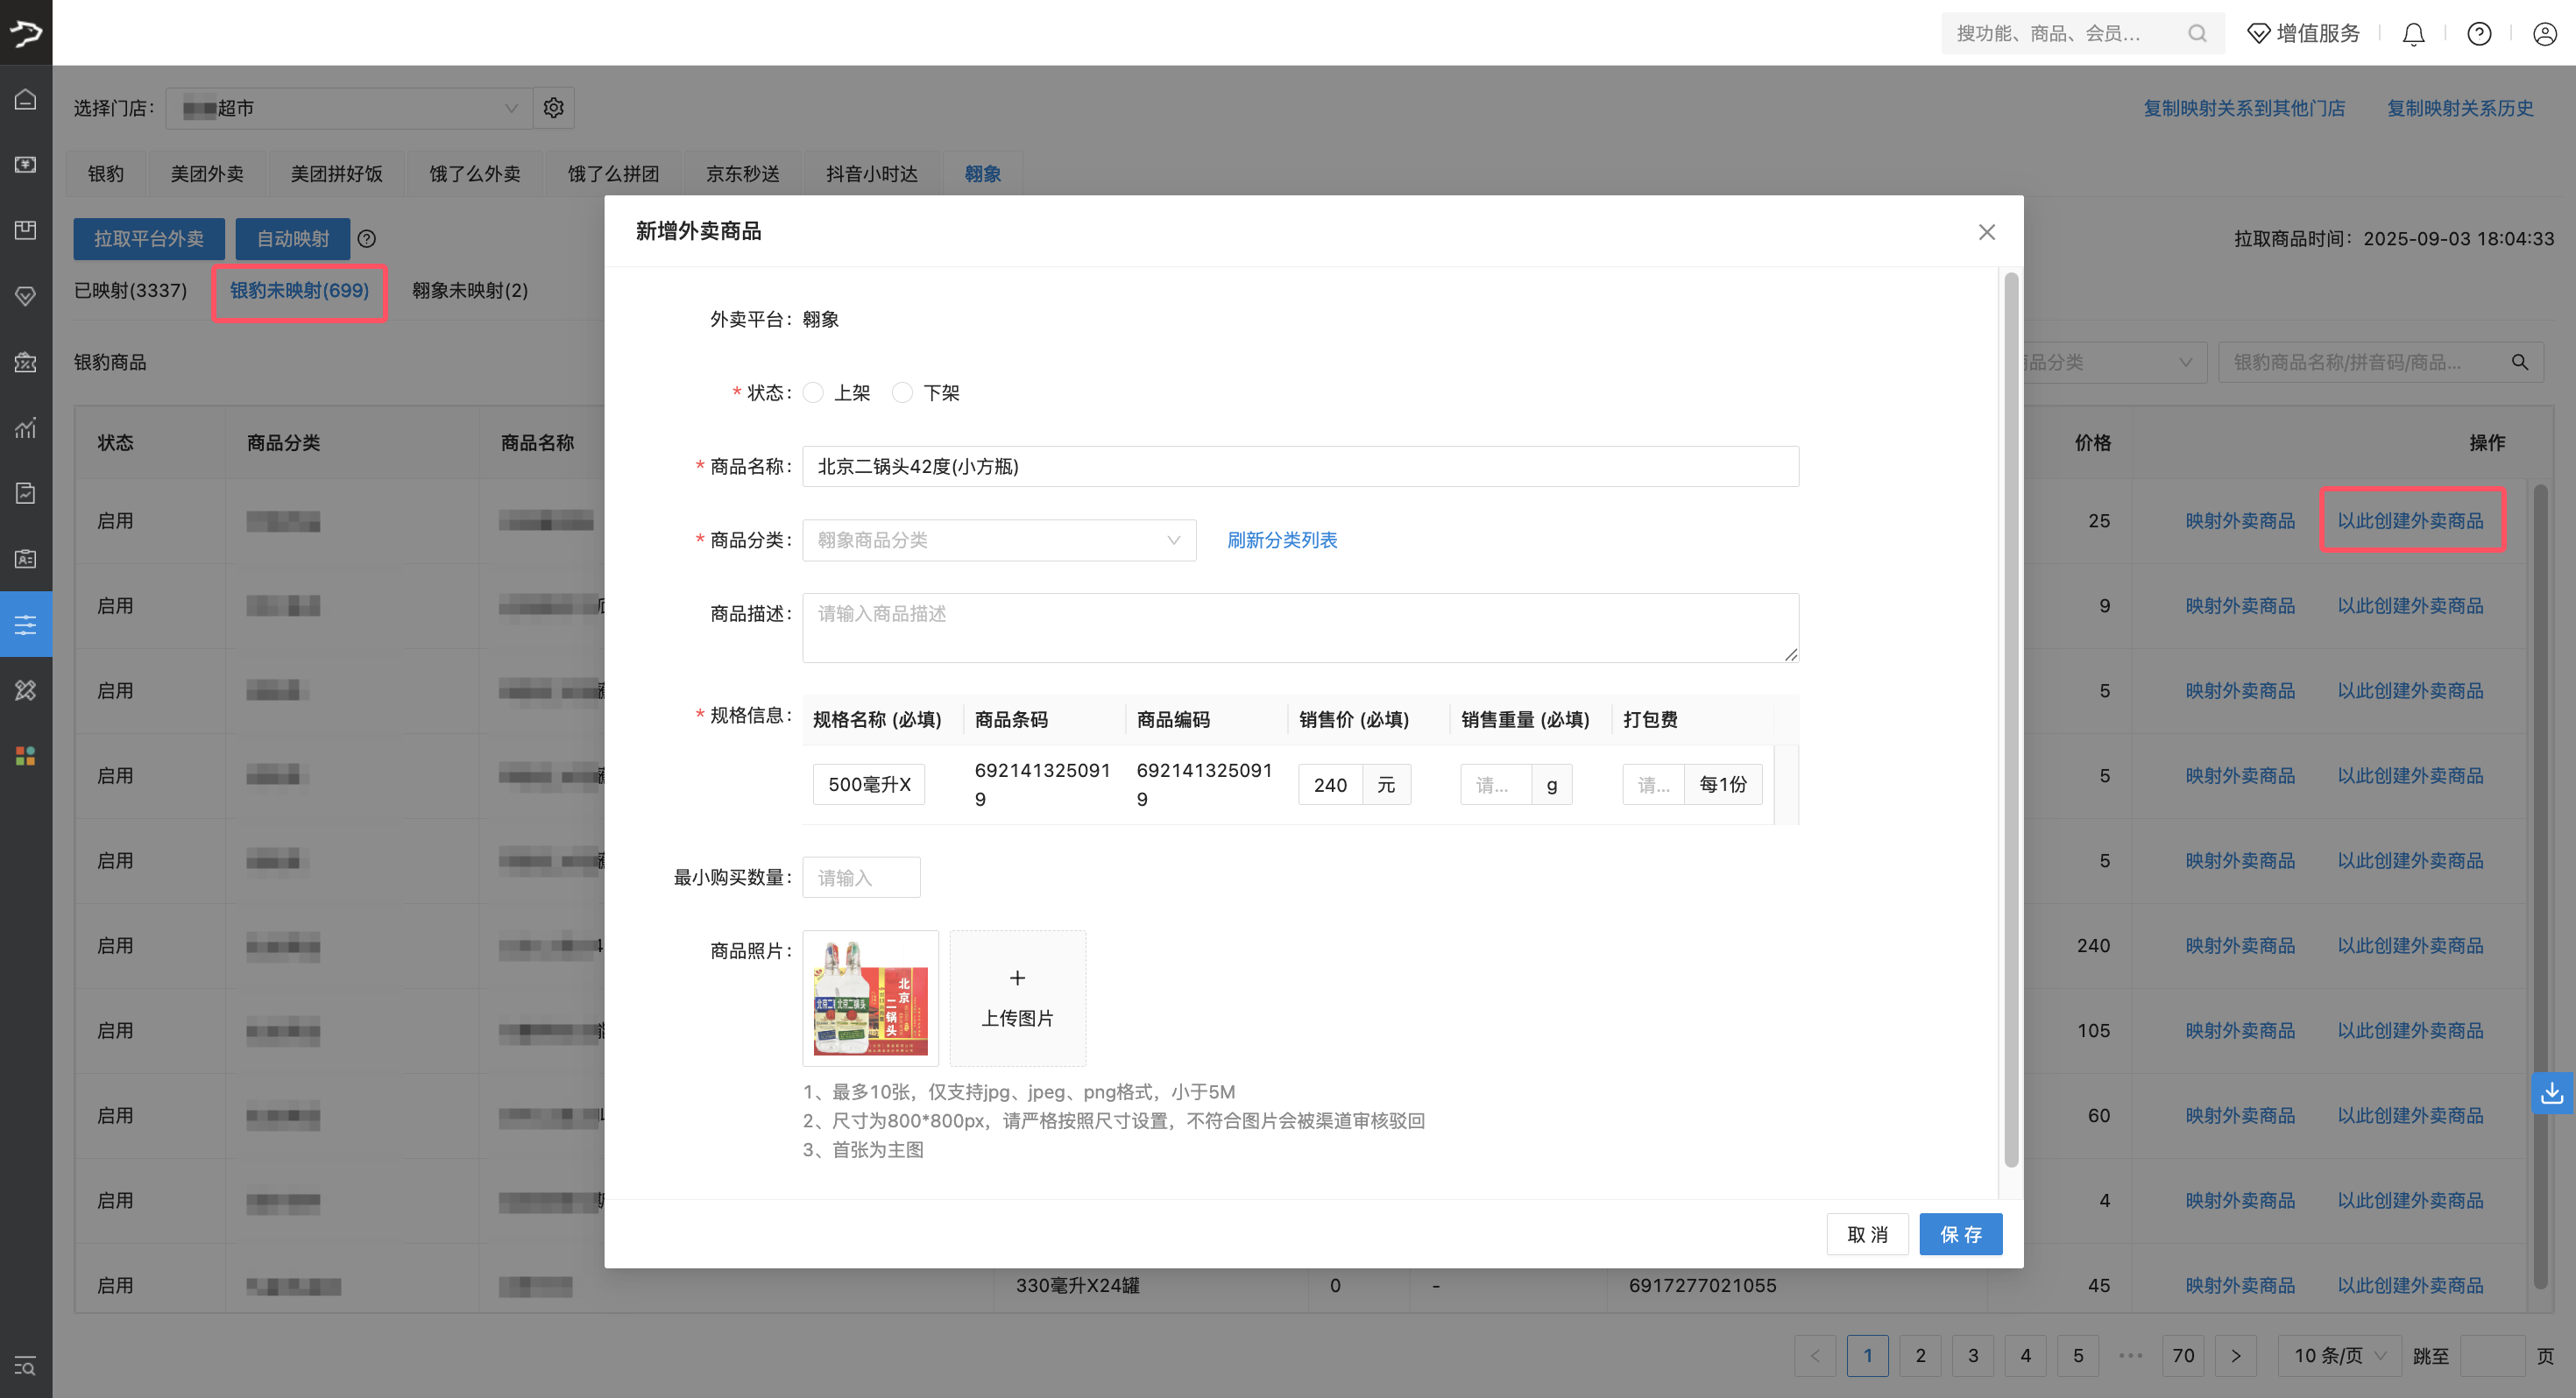The image size is (2576, 1398).
Task: Select the 下架 radio button
Action: pyautogui.click(x=903, y=392)
